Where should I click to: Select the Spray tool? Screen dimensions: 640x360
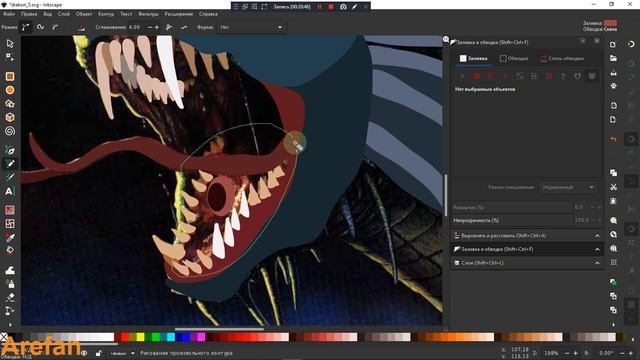coord(10,283)
